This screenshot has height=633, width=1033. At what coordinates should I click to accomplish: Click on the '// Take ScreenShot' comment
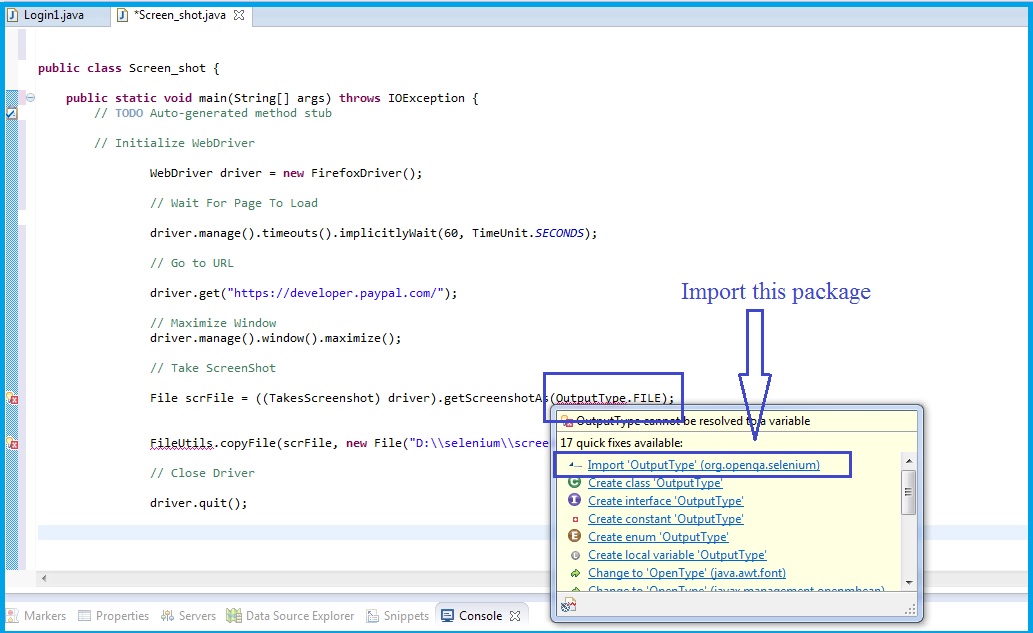pyautogui.click(x=213, y=368)
